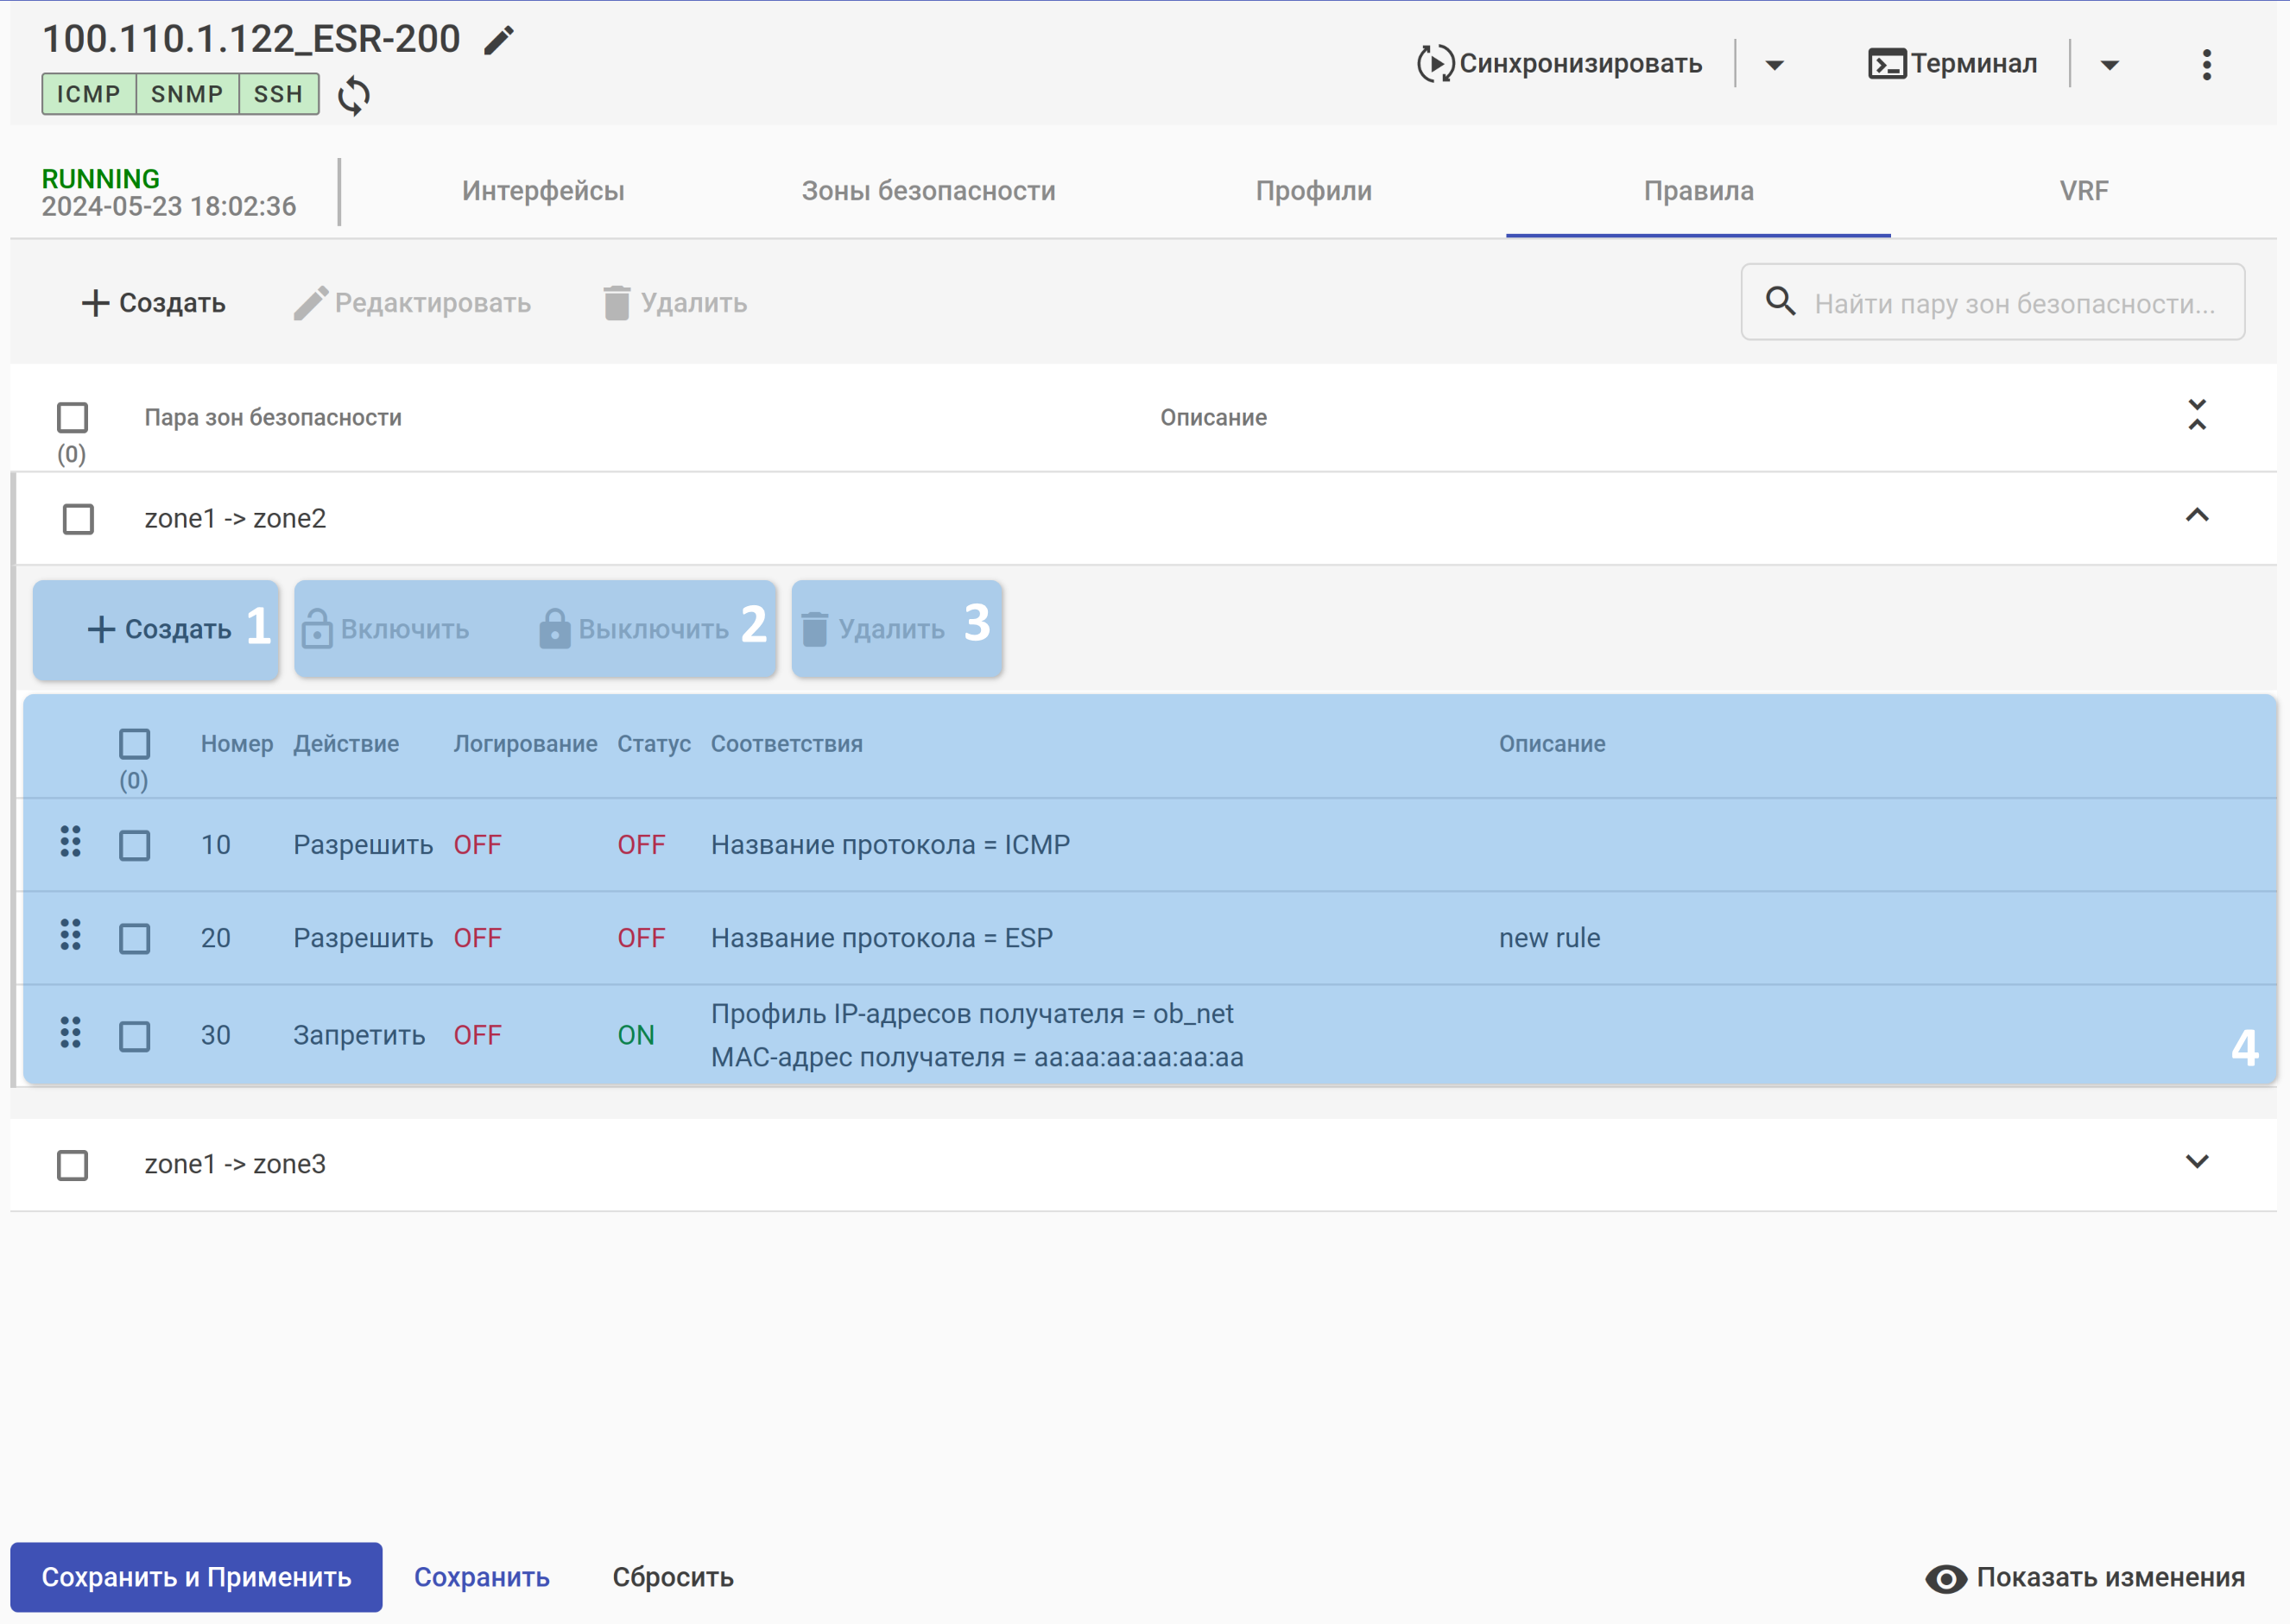Expand the zone1 -> zone3 row
Viewport: 2290px width, 1624px height.
pos(2197,1162)
